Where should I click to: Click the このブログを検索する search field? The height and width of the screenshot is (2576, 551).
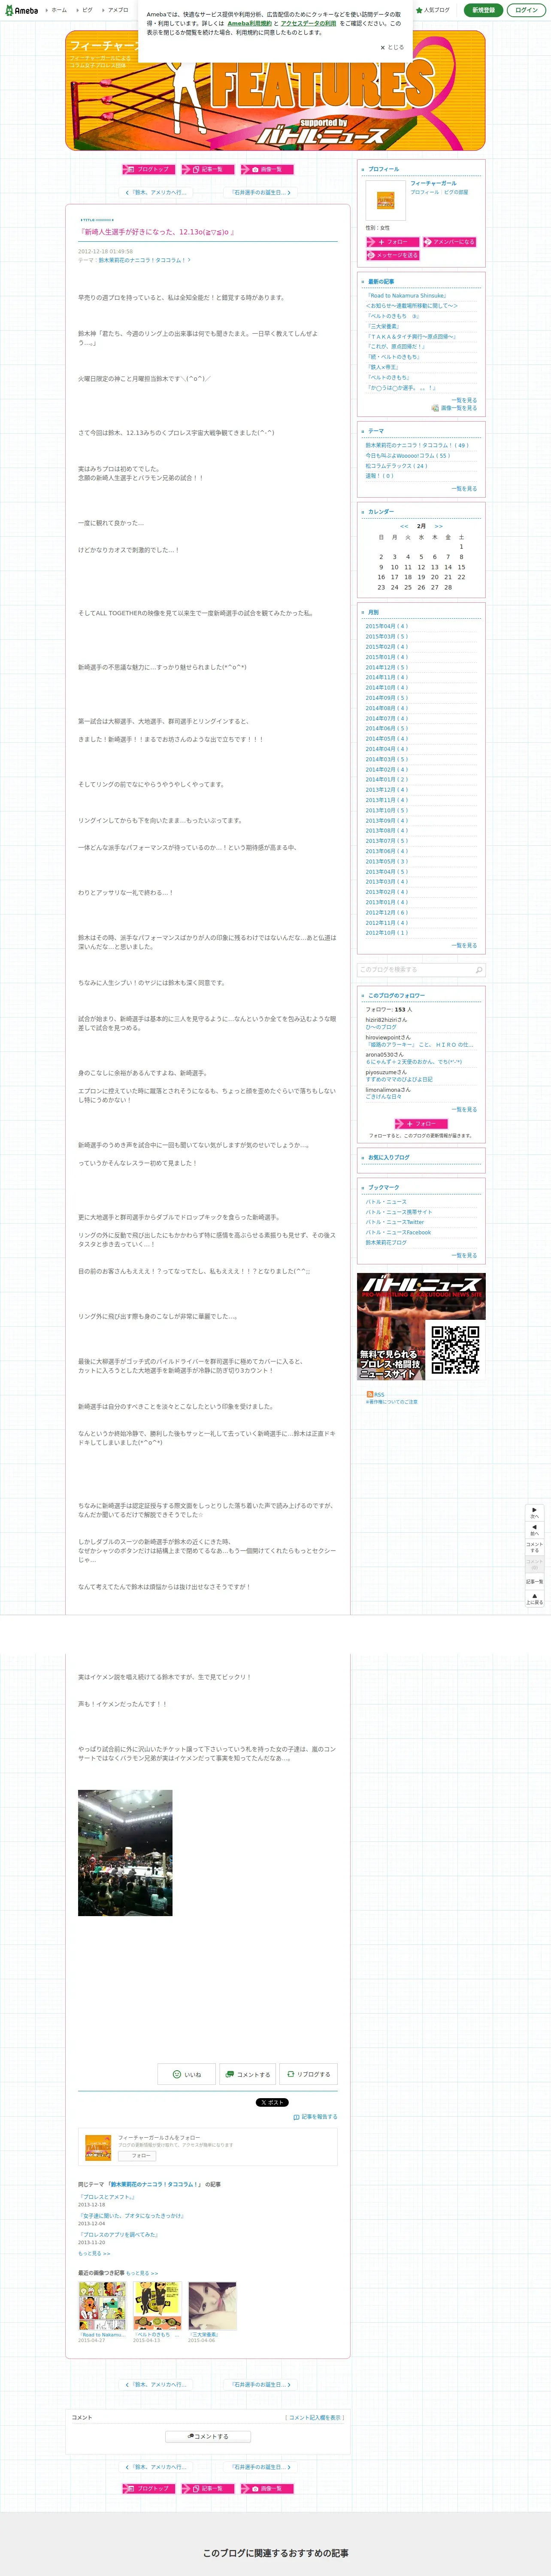pos(414,970)
